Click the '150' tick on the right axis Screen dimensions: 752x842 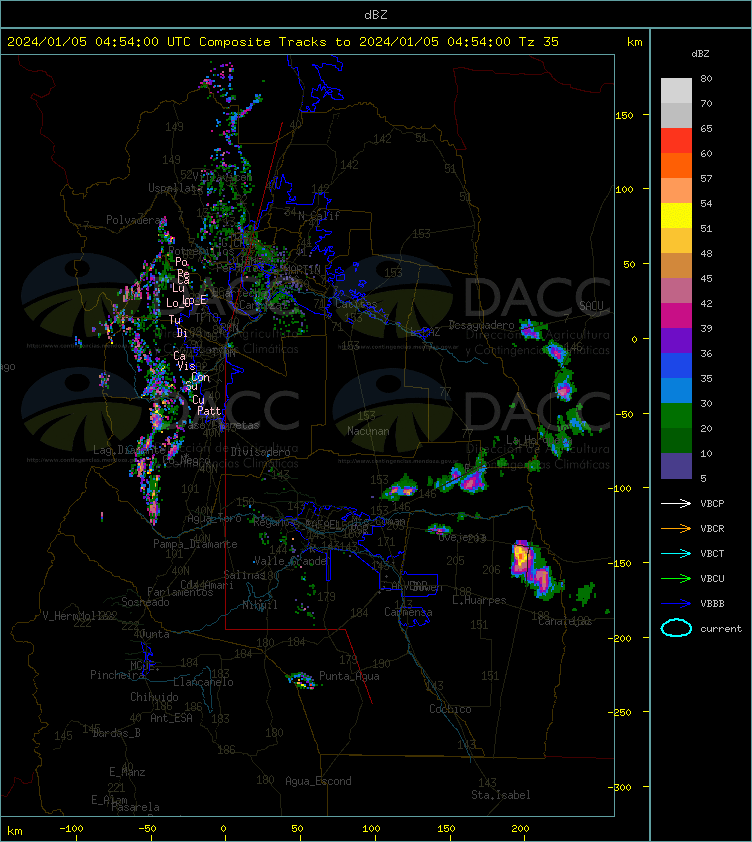tap(624, 115)
